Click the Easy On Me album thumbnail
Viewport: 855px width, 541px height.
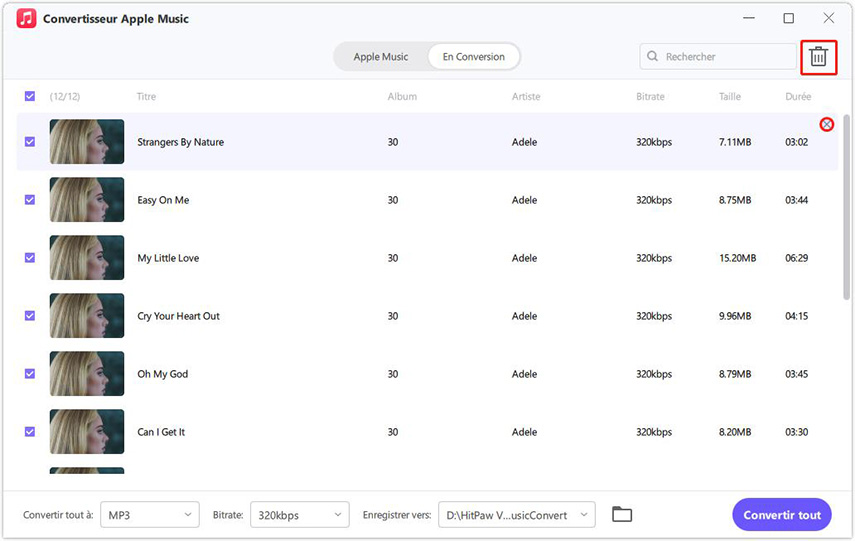pyautogui.click(x=87, y=200)
